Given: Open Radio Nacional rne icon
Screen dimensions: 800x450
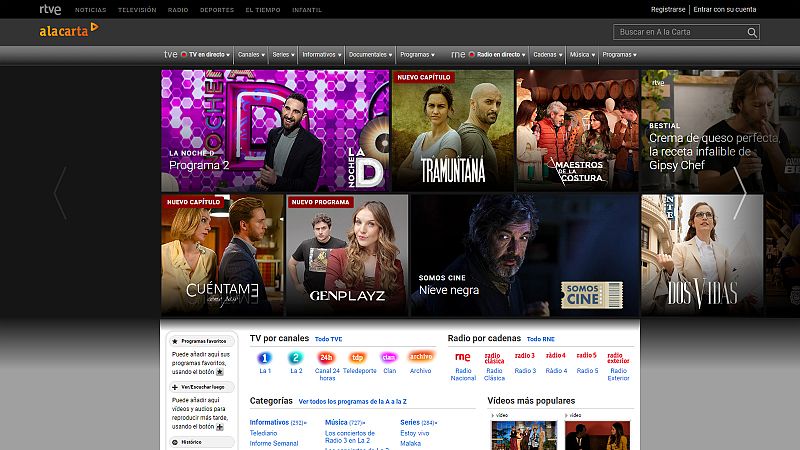Looking at the screenshot, I should point(463,357).
